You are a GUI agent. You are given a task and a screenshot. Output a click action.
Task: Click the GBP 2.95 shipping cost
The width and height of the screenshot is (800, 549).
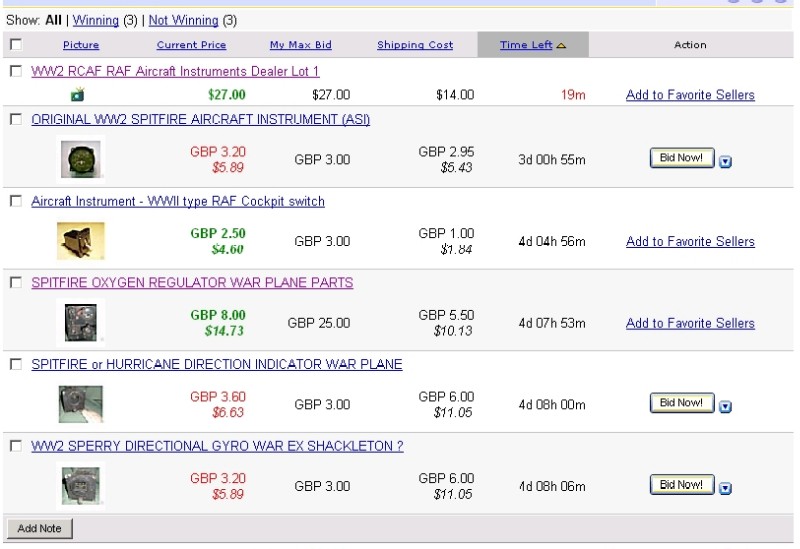coord(446,152)
